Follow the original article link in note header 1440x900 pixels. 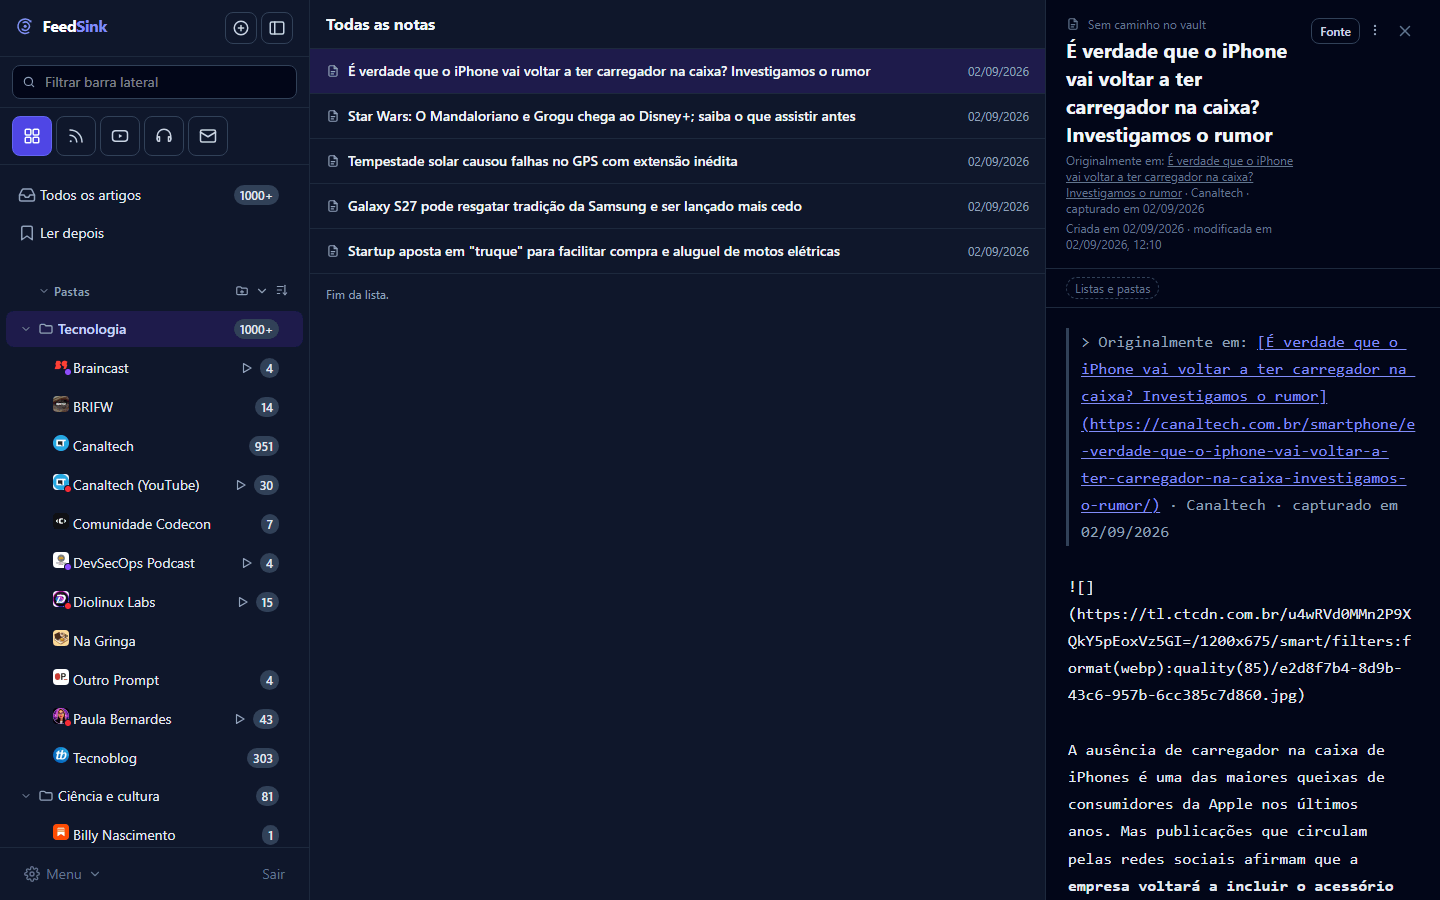(x=1179, y=177)
